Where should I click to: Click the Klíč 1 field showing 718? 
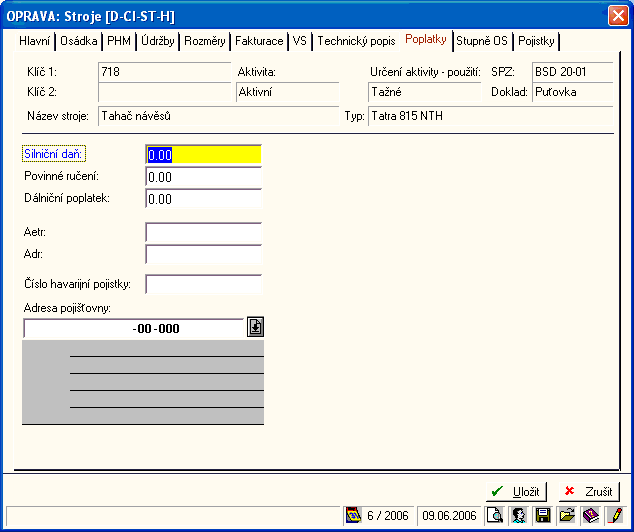(x=165, y=72)
